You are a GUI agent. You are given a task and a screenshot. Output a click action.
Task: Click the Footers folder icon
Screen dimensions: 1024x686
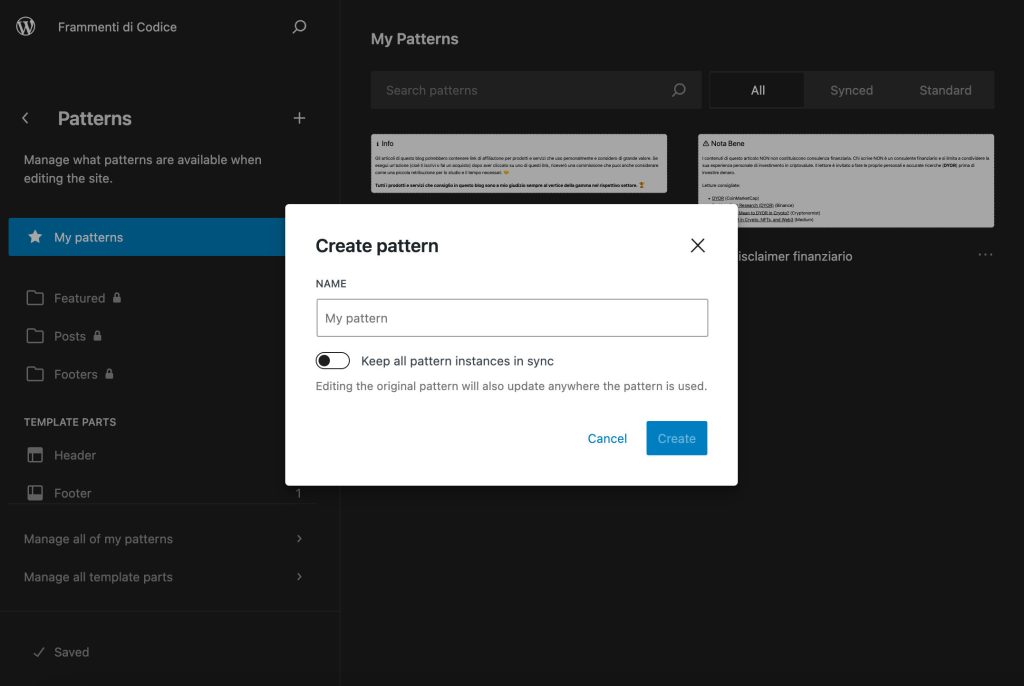click(x=37, y=374)
